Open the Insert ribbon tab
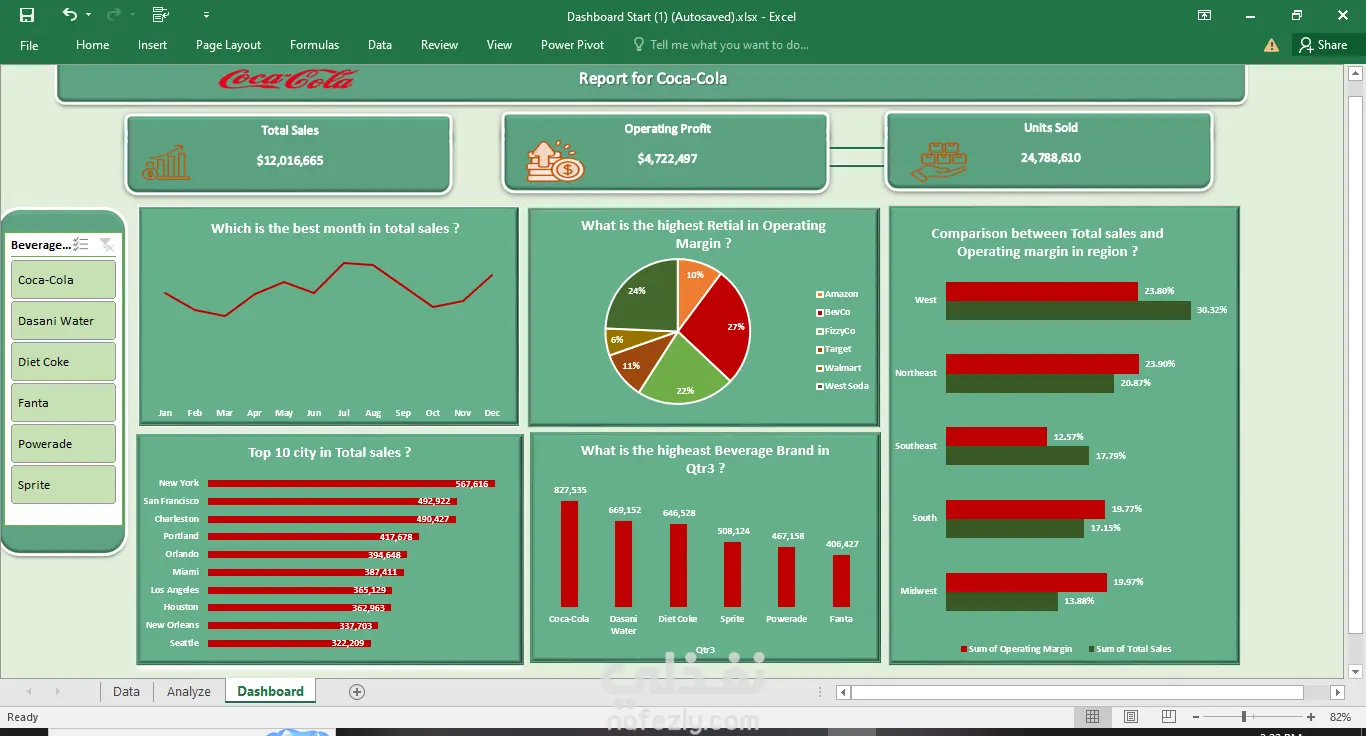 click(x=153, y=45)
